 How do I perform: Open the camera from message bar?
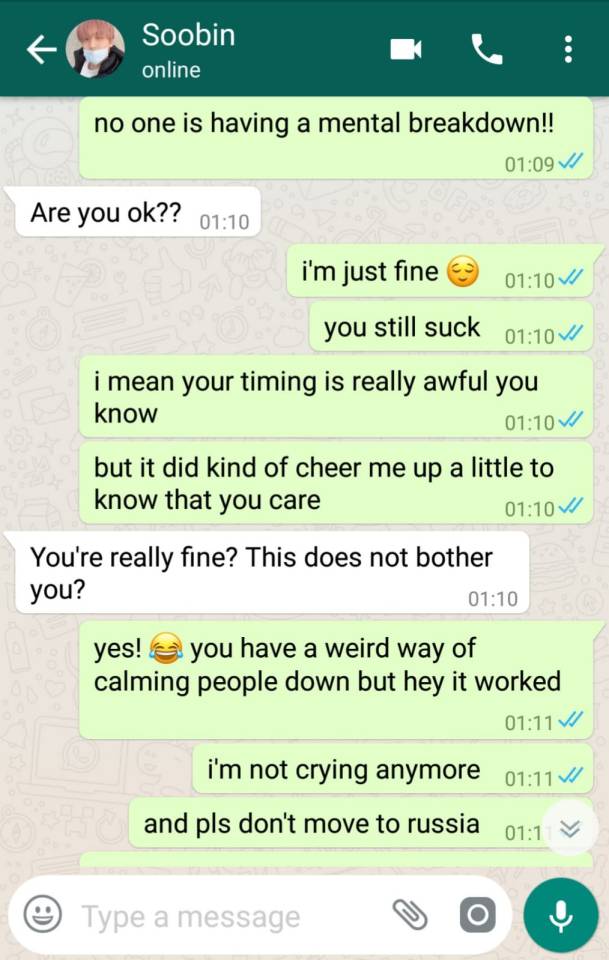coord(477,915)
